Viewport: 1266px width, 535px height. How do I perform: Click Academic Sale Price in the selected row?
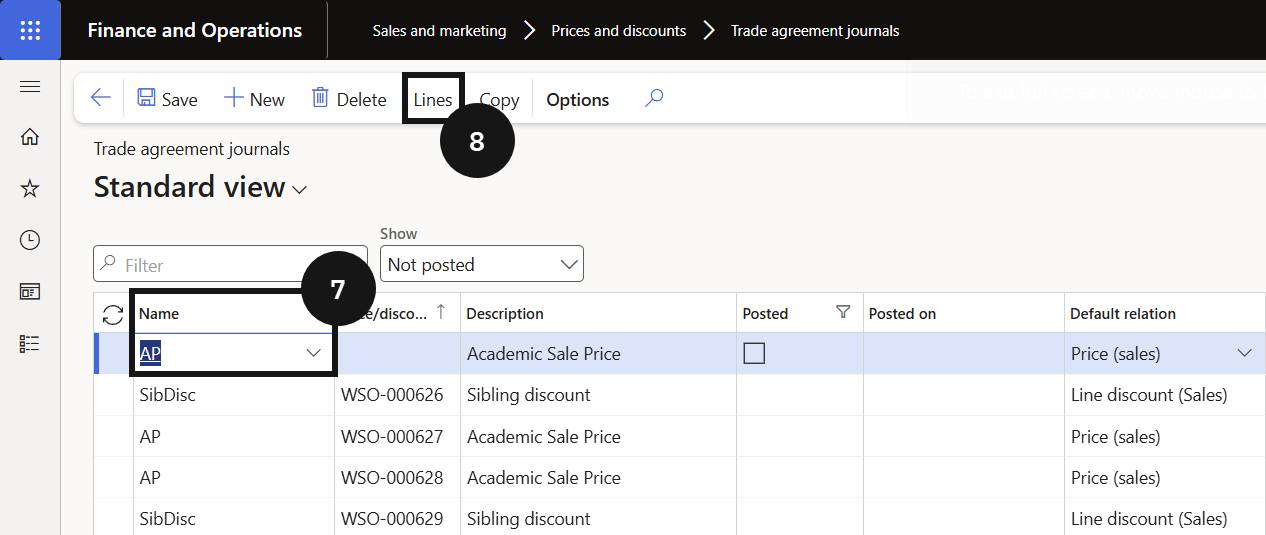point(544,353)
